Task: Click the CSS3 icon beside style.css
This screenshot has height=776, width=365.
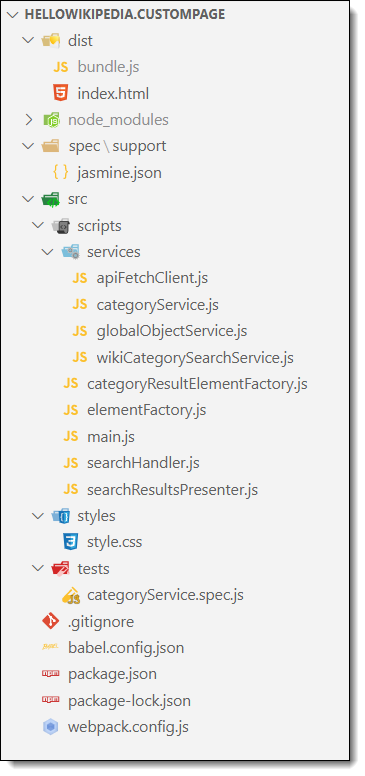Action: click(x=70, y=542)
